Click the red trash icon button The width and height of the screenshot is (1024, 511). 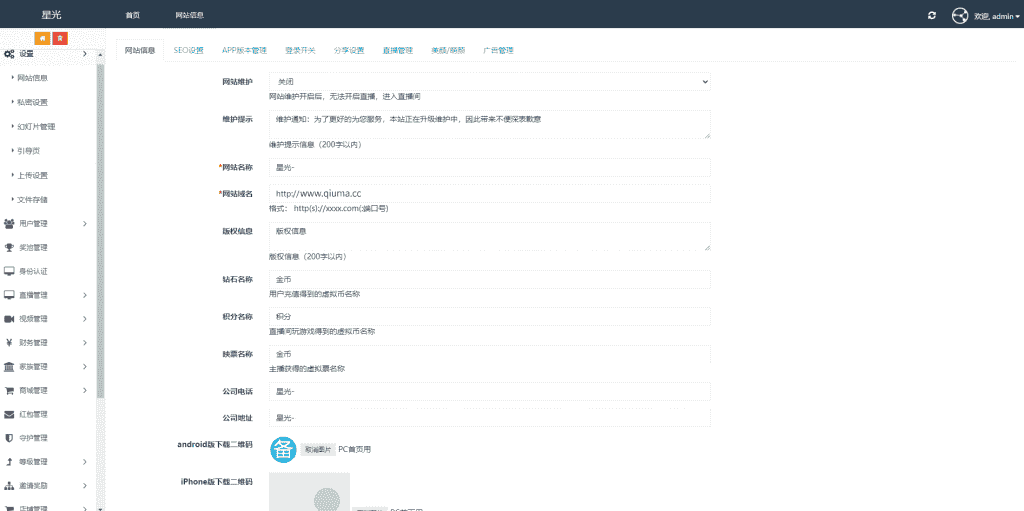click(60, 38)
